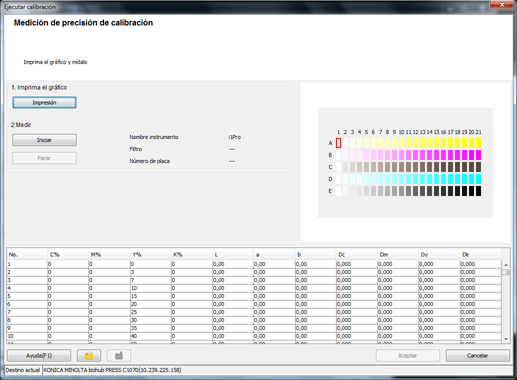
Task: Click the C% column header
Action: pos(68,255)
